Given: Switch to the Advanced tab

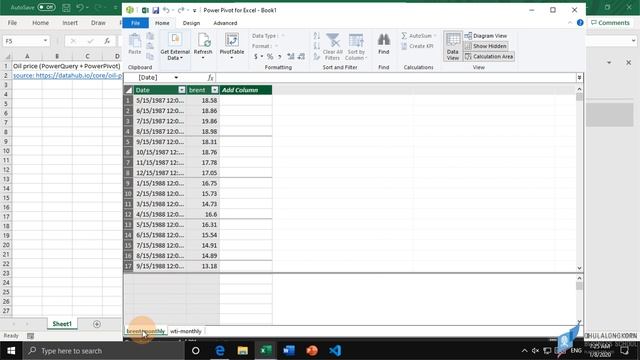Looking at the screenshot, I should (x=225, y=23).
